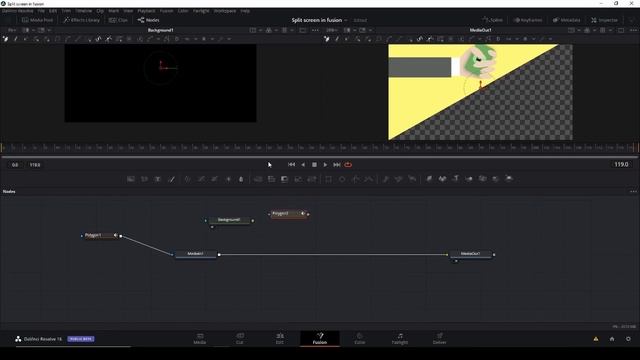This screenshot has width=640, height=360.
Task: Open left viewer options three-dot menu
Action: pyautogui.click(x=315, y=30)
